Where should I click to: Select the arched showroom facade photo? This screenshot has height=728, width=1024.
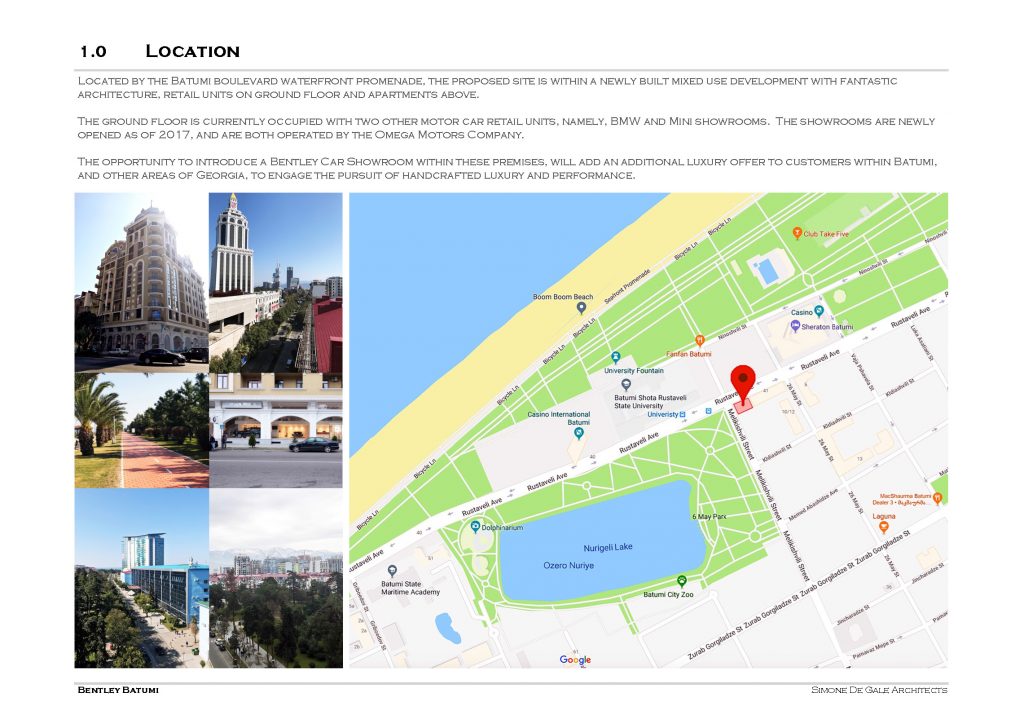click(276, 430)
